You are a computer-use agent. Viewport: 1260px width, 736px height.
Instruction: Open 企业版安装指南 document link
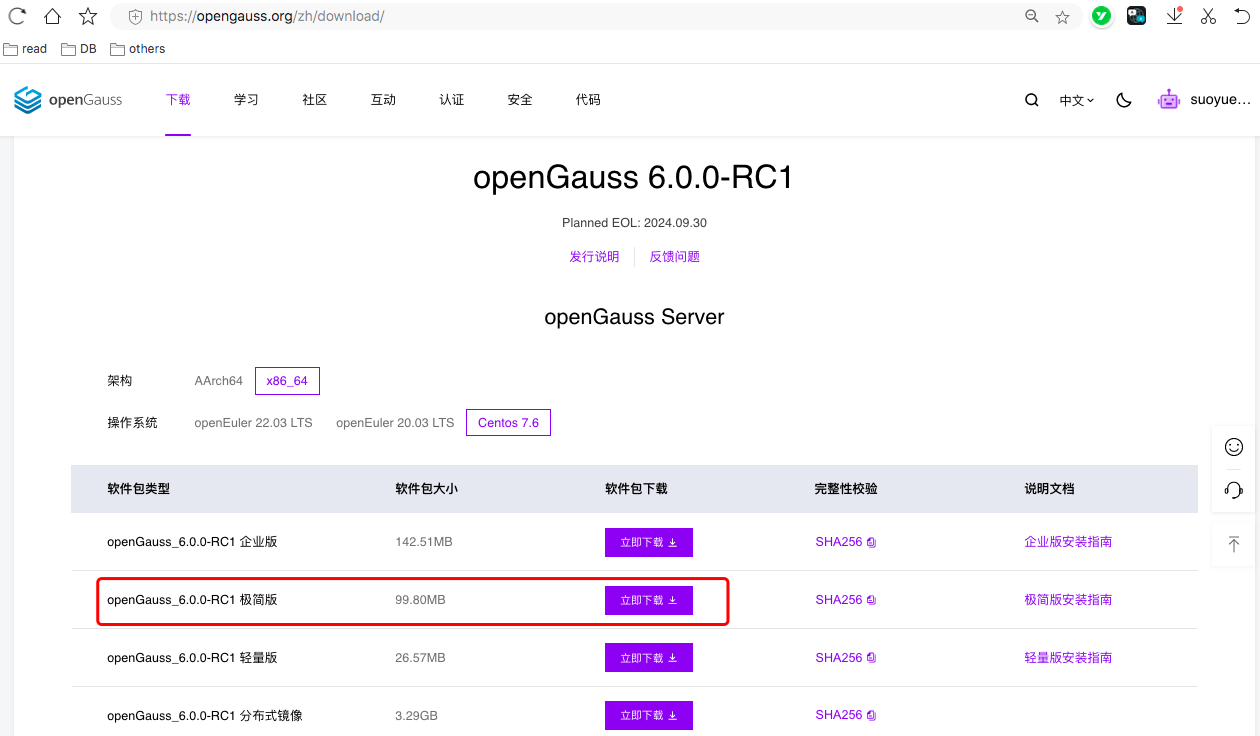(1068, 542)
